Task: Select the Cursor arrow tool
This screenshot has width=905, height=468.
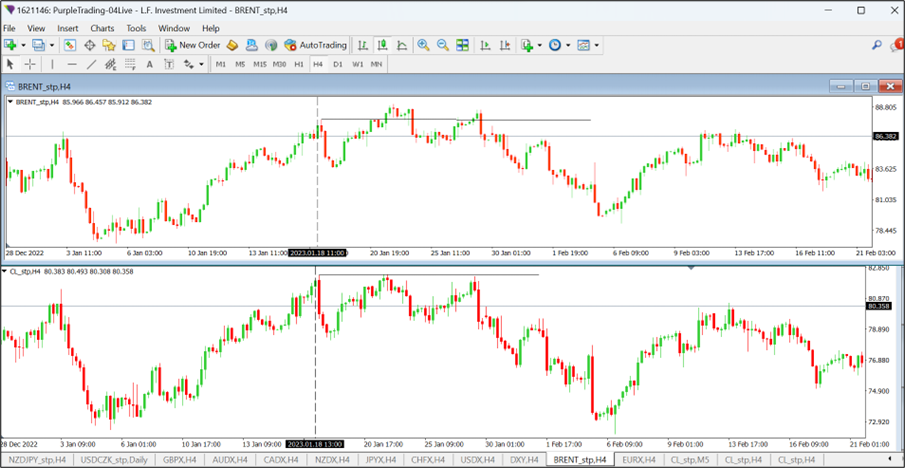Action: click(10, 64)
